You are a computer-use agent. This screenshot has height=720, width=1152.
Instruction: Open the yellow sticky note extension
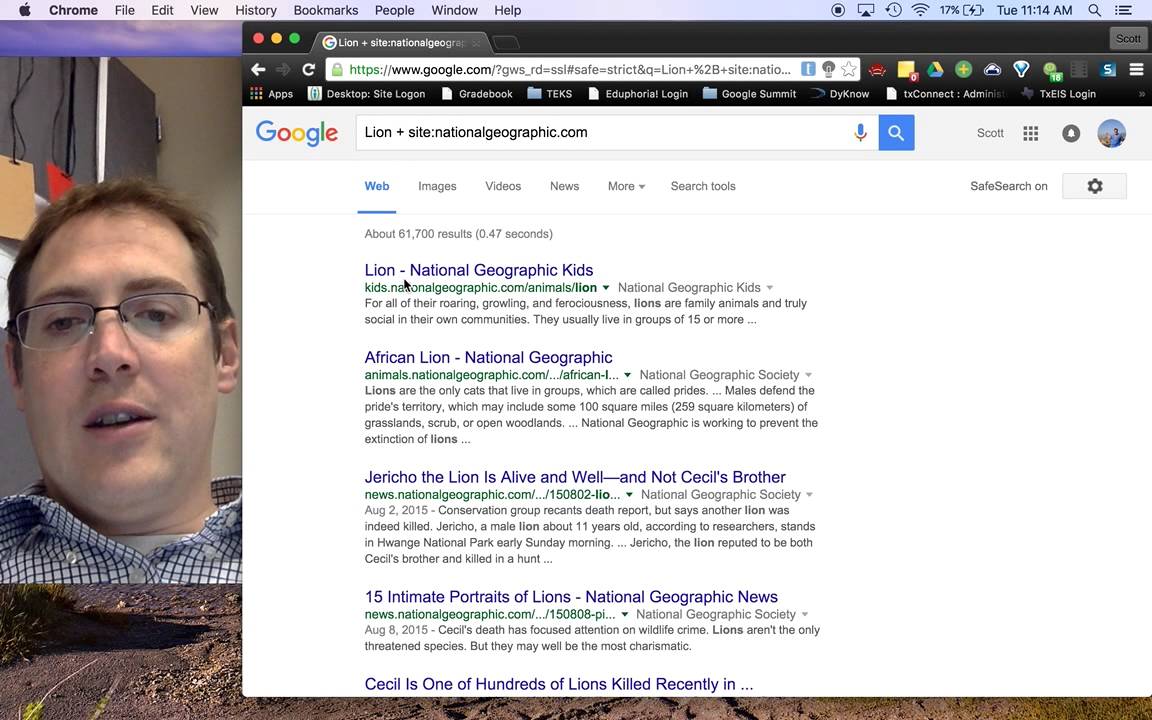[x=907, y=70]
